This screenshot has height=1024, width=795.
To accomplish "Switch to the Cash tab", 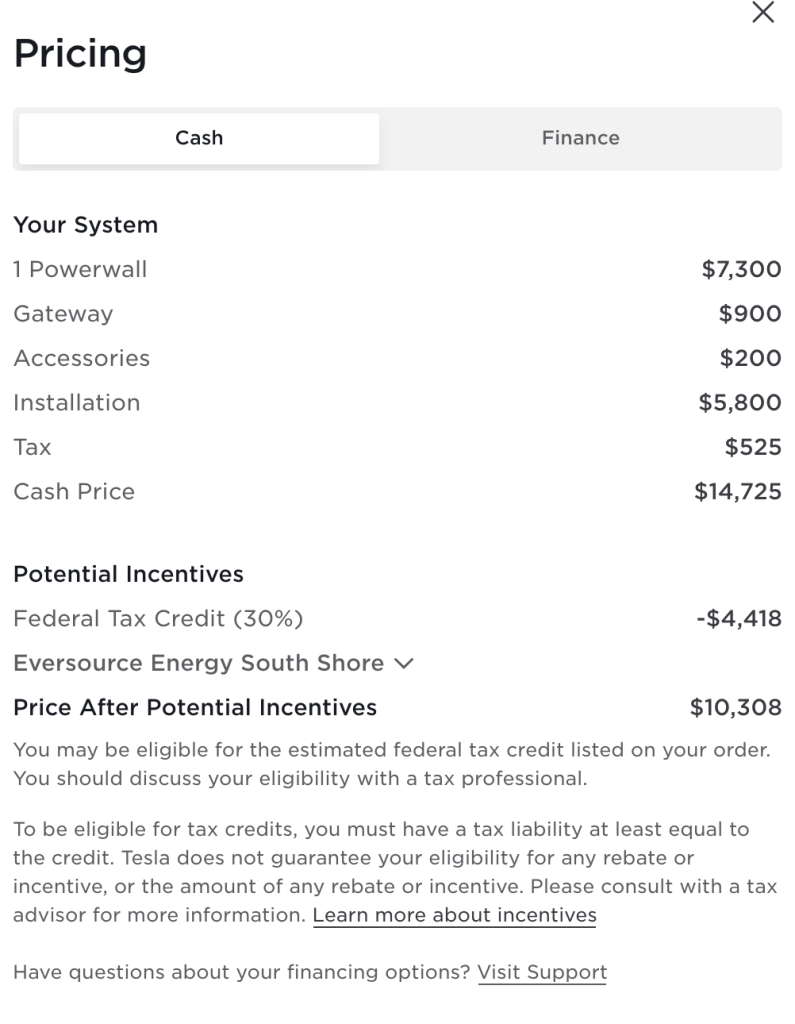I will [x=199, y=138].
